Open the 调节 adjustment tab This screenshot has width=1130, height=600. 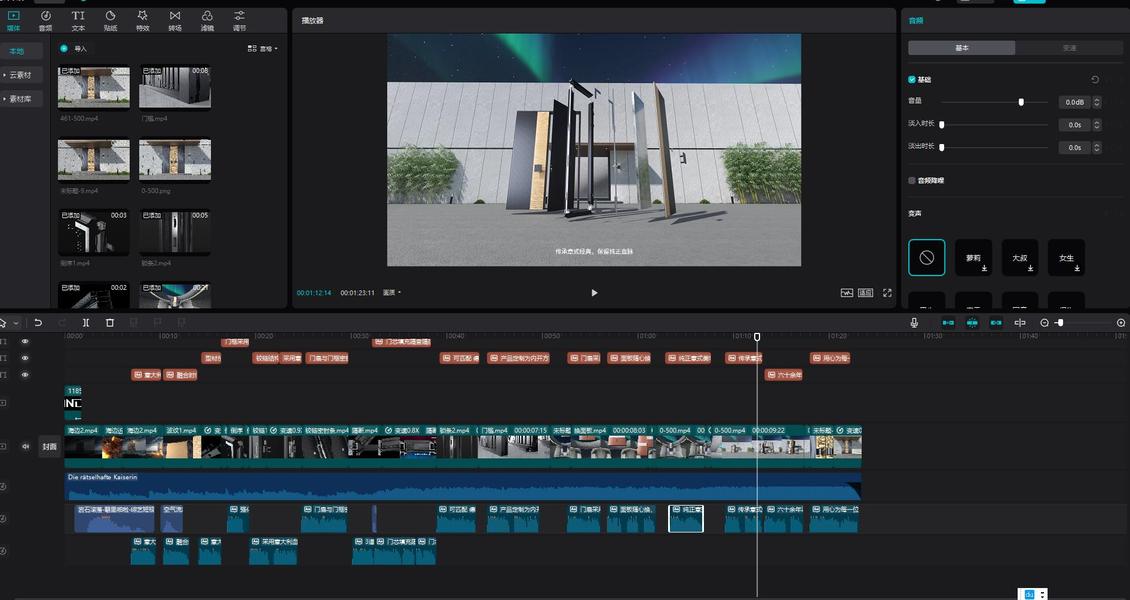point(239,21)
